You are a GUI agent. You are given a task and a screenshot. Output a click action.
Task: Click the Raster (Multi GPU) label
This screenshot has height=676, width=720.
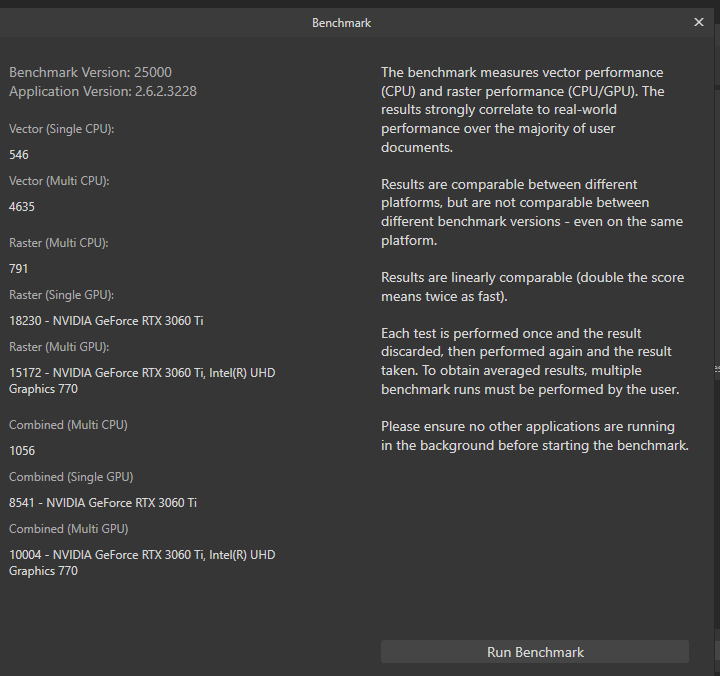pos(59,347)
